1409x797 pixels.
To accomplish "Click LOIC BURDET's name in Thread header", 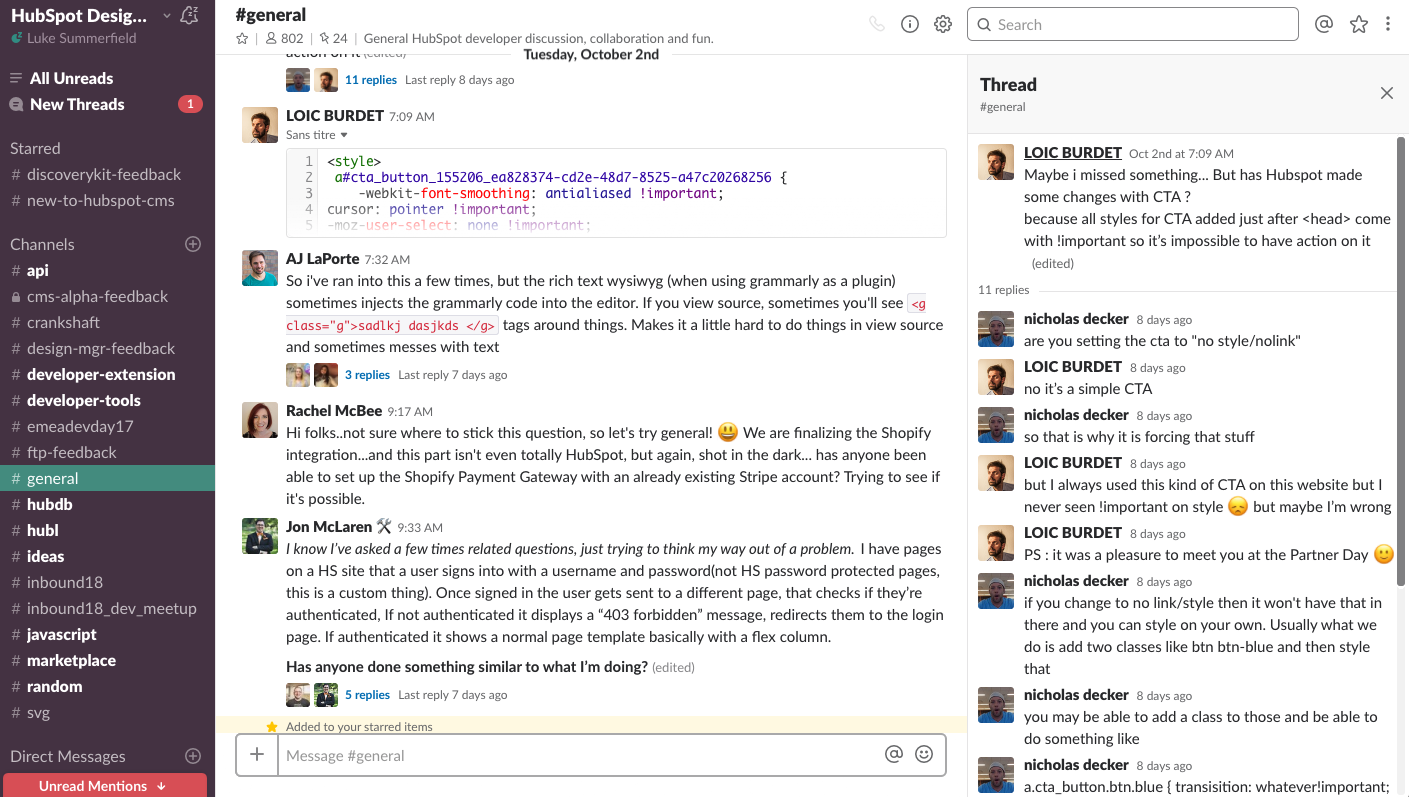I will click(x=1073, y=153).
